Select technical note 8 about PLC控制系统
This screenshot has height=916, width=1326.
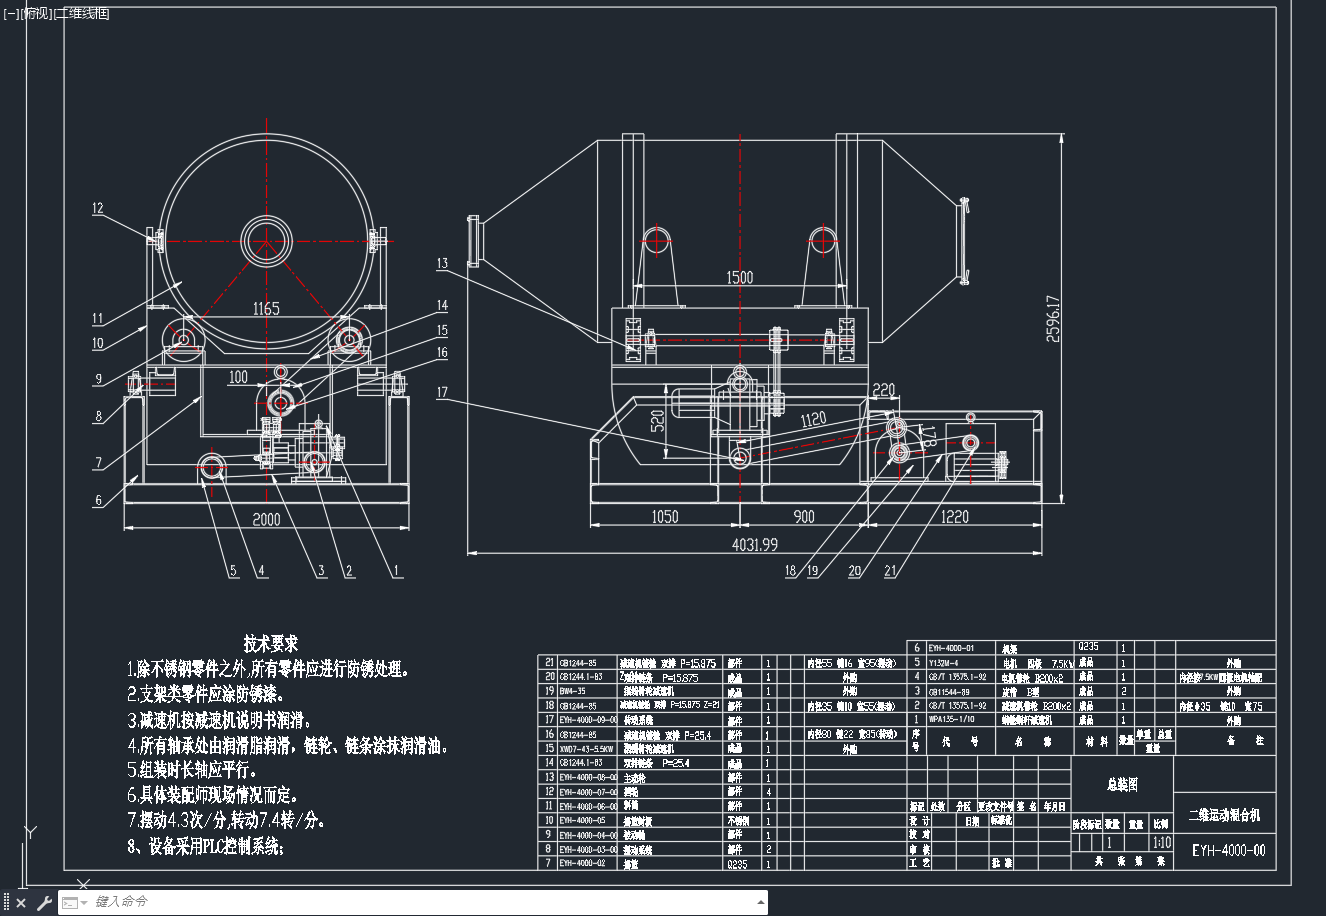[206, 846]
